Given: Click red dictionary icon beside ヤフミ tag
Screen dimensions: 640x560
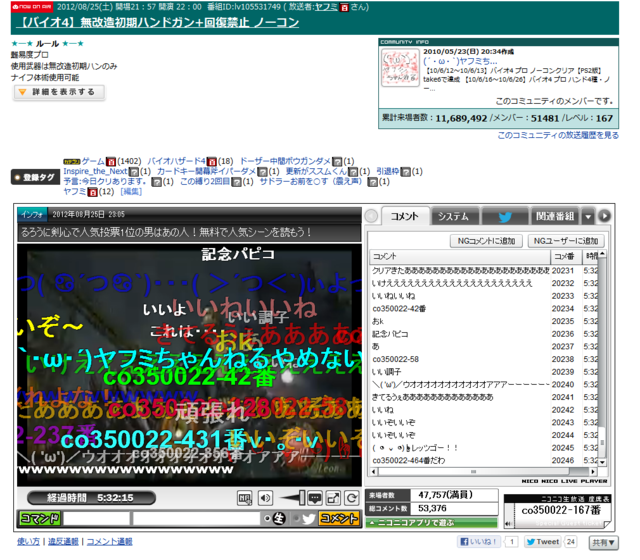Looking at the screenshot, I should point(93,192).
